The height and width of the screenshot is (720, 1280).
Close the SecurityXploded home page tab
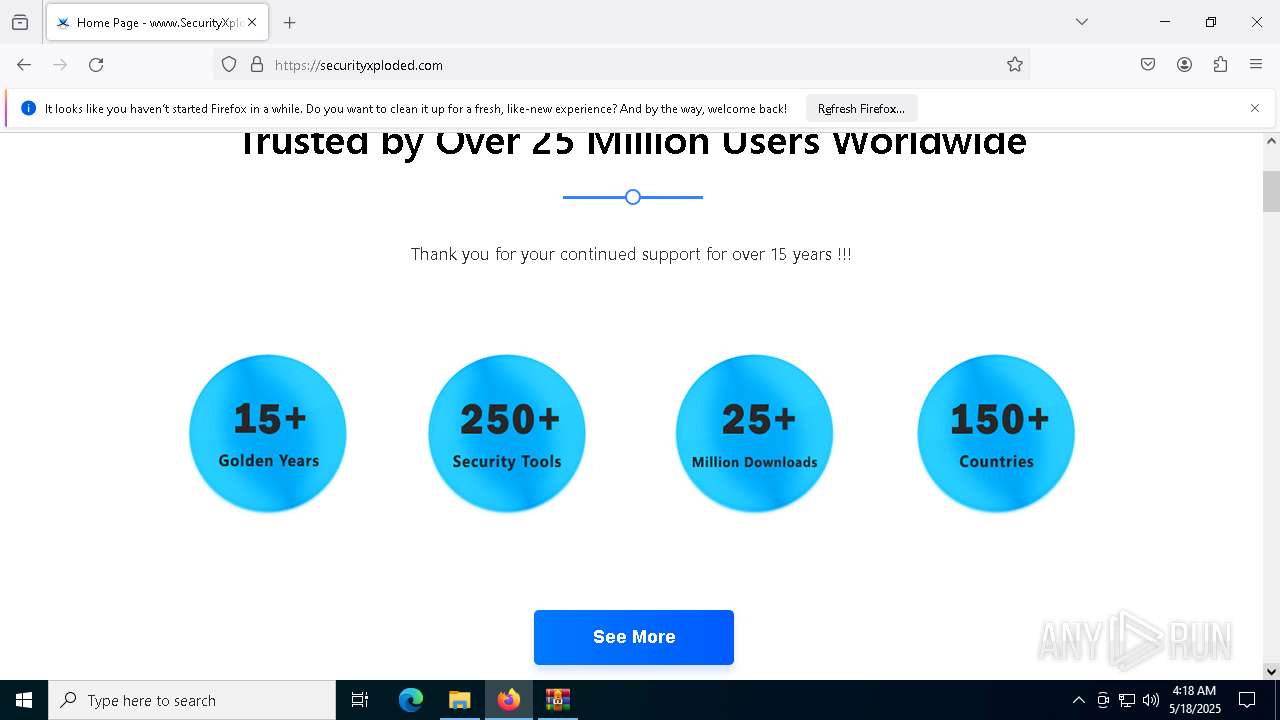(252, 22)
